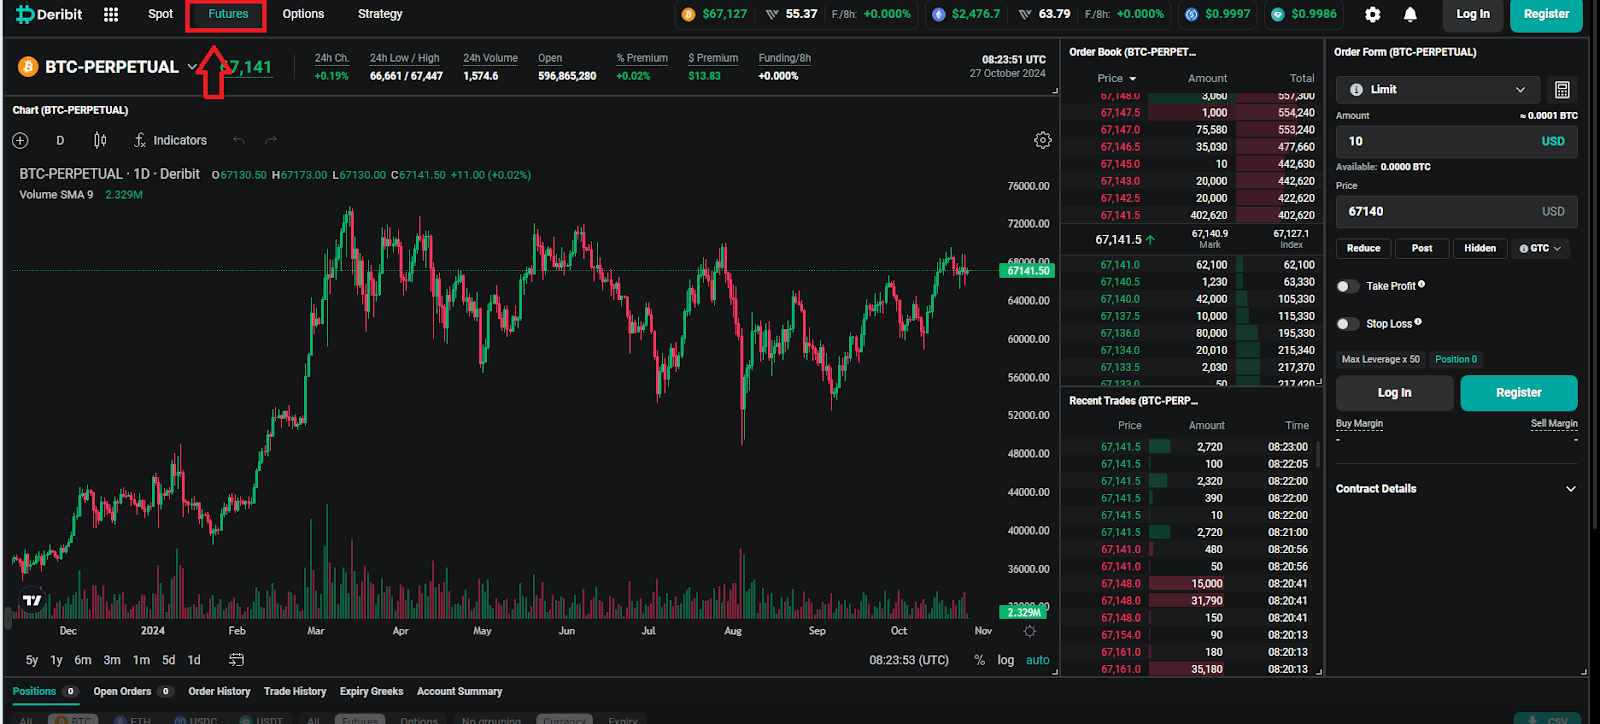Open the notifications bell
The height and width of the screenshot is (724, 1600).
tap(1410, 14)
